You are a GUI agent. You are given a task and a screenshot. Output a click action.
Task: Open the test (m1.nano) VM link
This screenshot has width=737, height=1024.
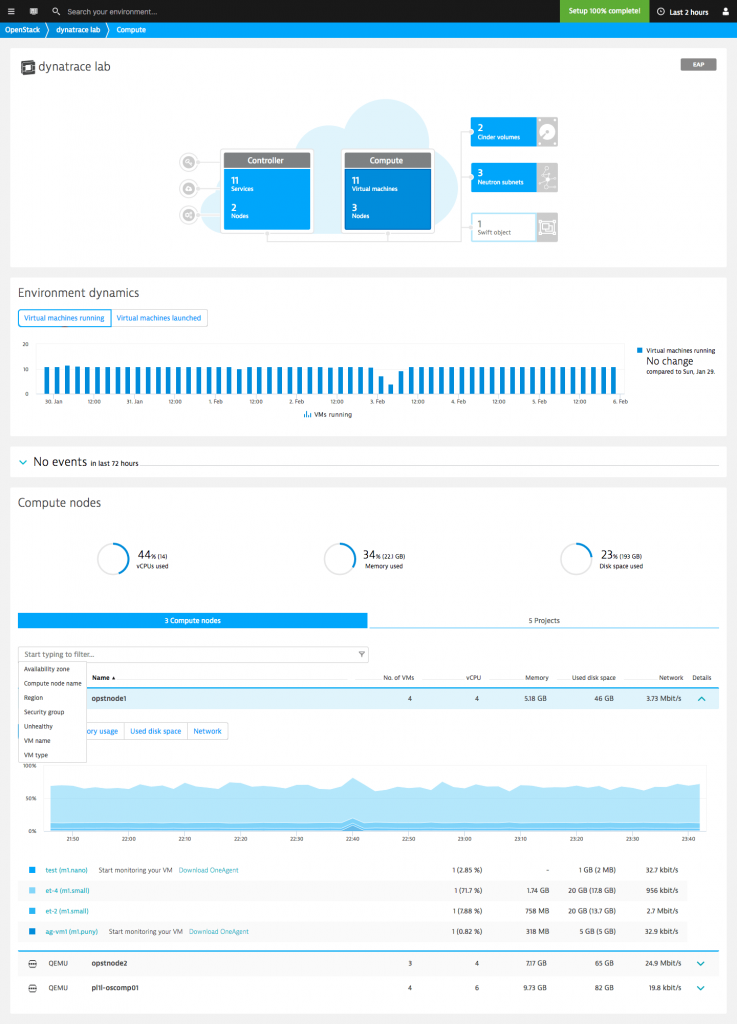pyautogui.click(x=66, y=870)
